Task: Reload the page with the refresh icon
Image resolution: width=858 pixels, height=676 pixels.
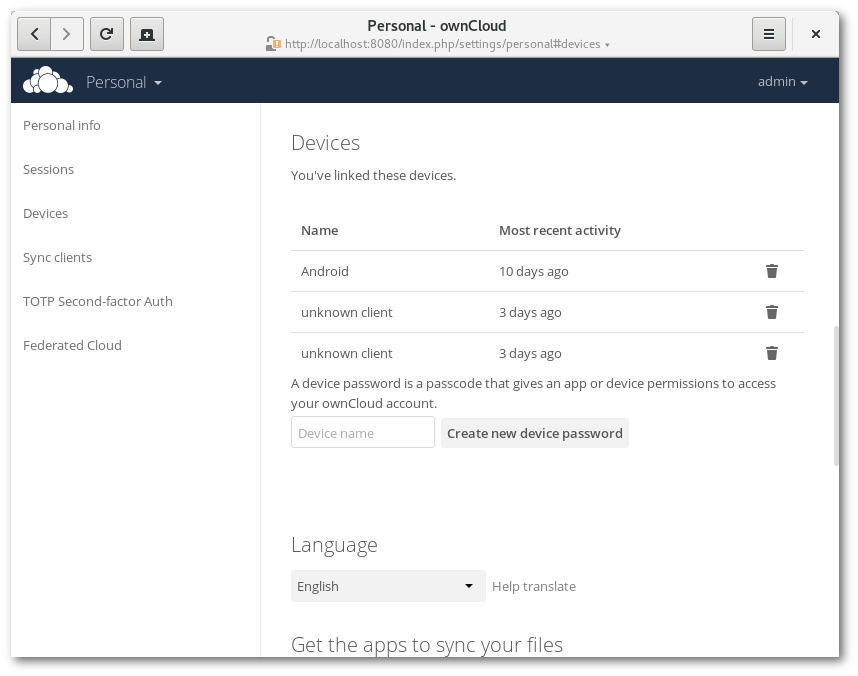Action: coord(107,33)
